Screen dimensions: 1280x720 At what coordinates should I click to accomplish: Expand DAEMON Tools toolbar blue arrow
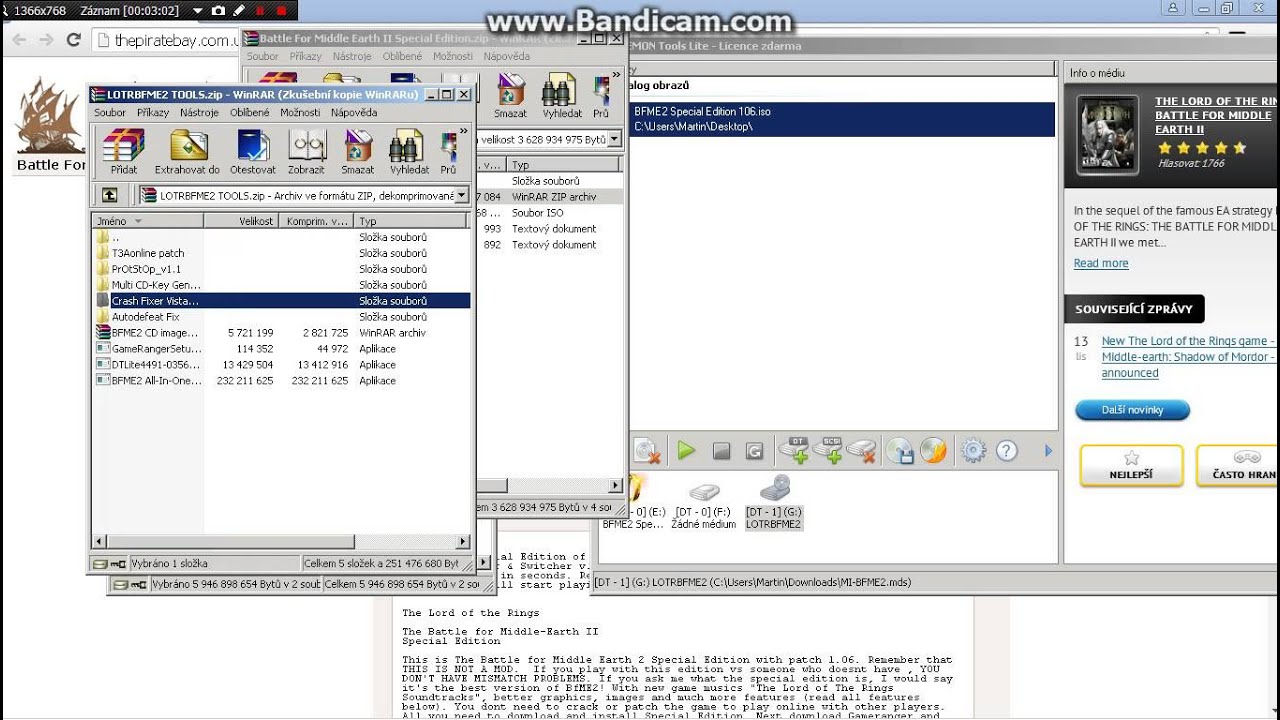pyautogui.click(x=1048, y=451)
